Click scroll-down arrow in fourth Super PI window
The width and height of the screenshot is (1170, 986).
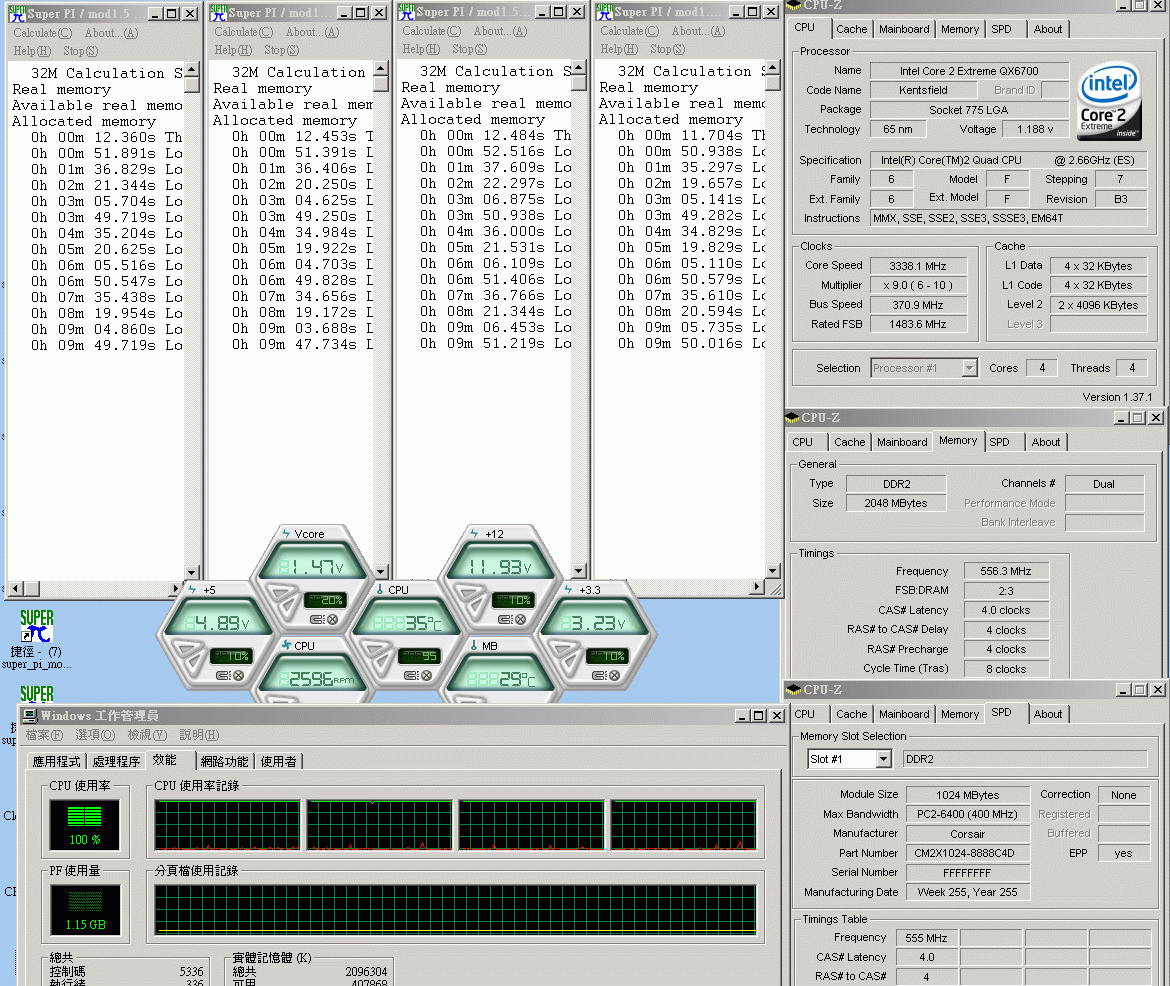tap(772, 571)
